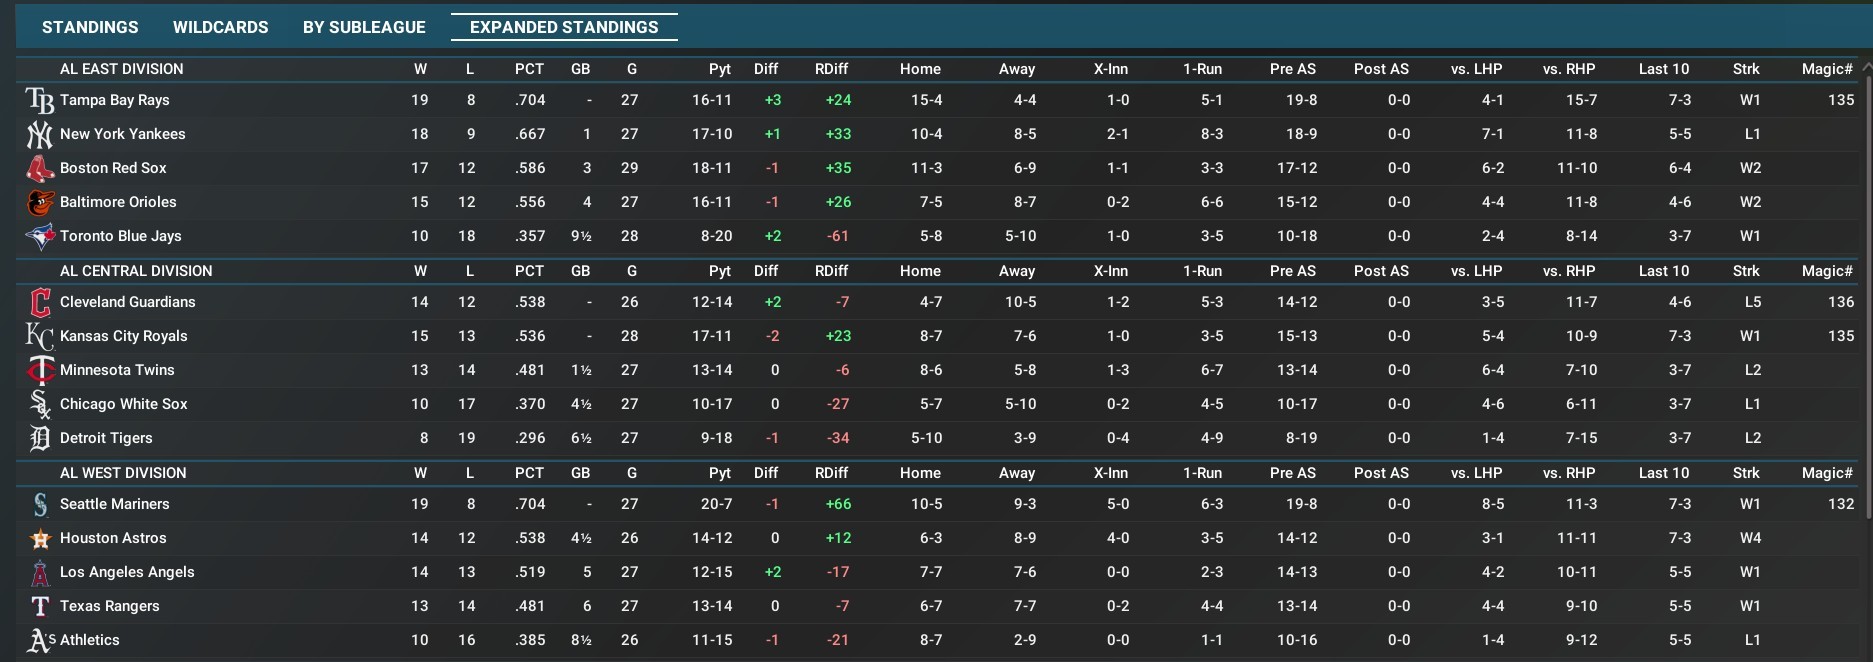Open the Seattle Mariners team link
This screenshot has height=662, width=1873.
click(x=114, y=504)
